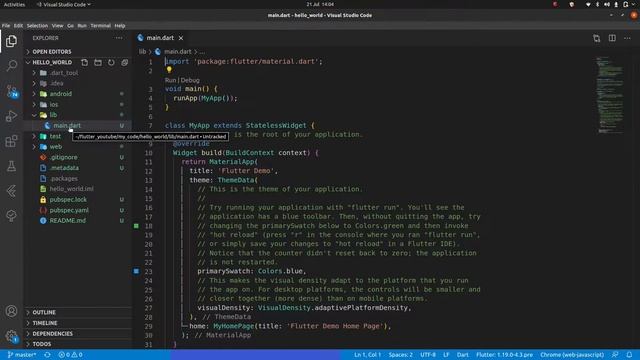Viewport: 640px width, 360px height.
Task: Select the main.dart editor tab
Action: (x=160, y=38)
